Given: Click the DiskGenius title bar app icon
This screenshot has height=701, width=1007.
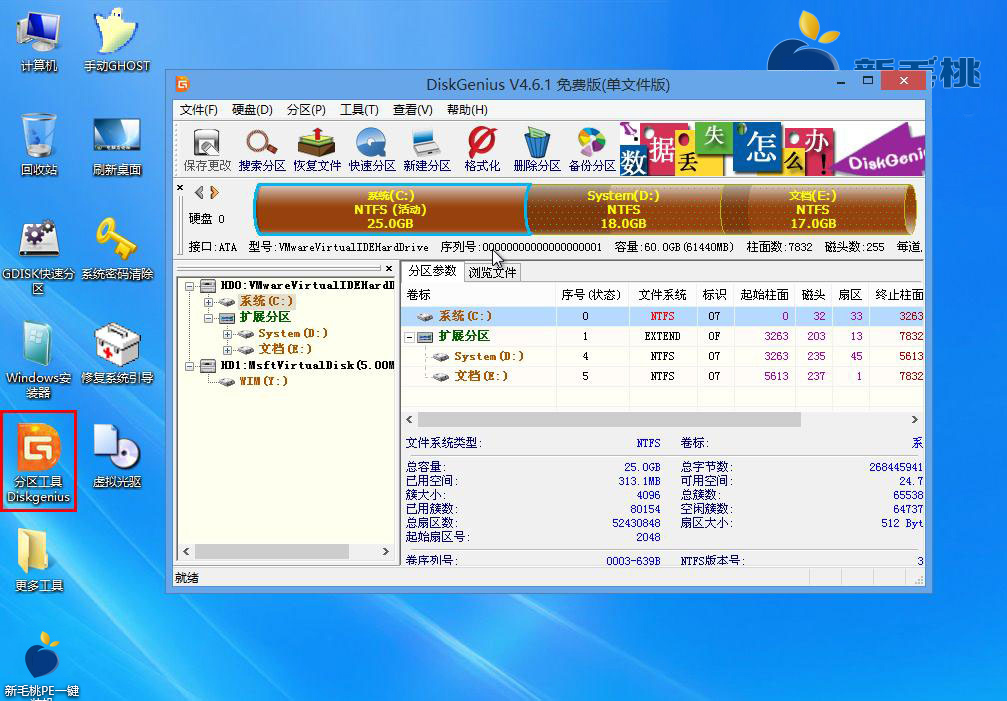Looking at the screenshot, I should [x=182, y=84].
